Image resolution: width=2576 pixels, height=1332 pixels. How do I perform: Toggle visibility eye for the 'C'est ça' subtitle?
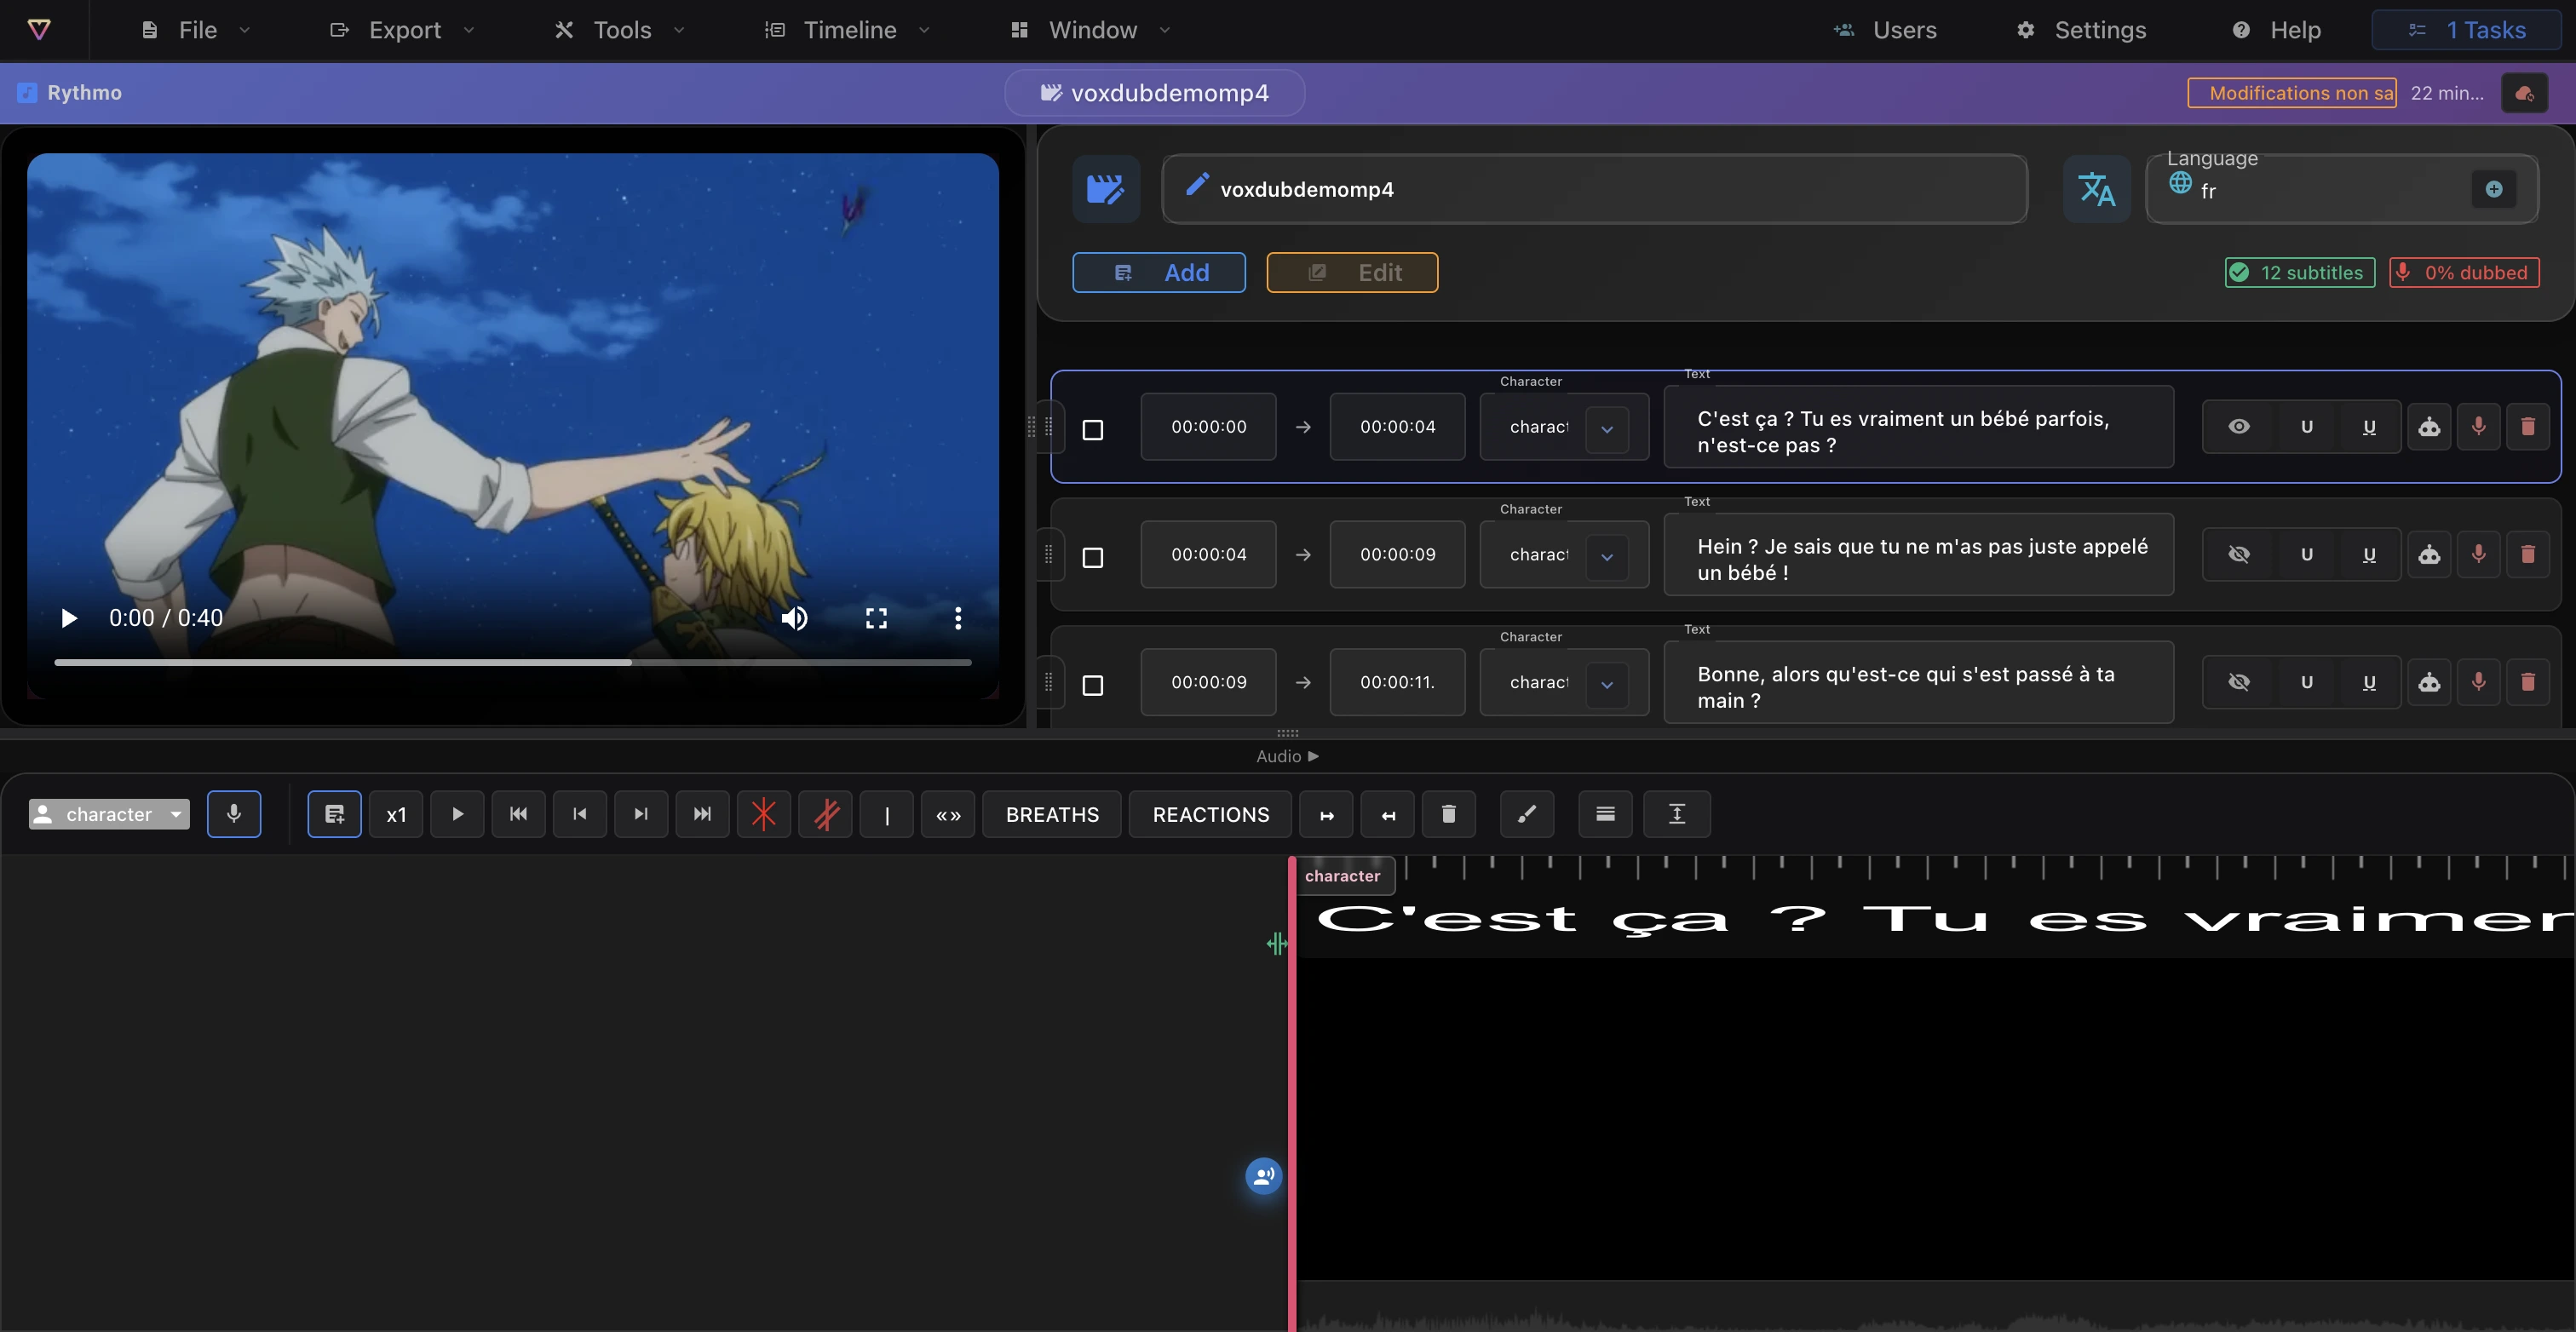[x=2239, y=427]
